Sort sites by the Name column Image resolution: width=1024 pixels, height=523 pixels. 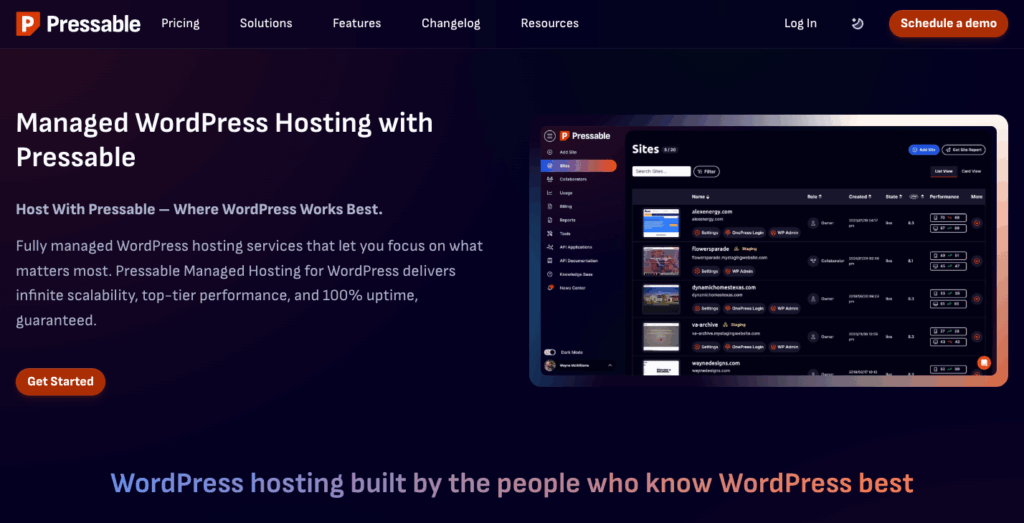[x=700, y=197]
